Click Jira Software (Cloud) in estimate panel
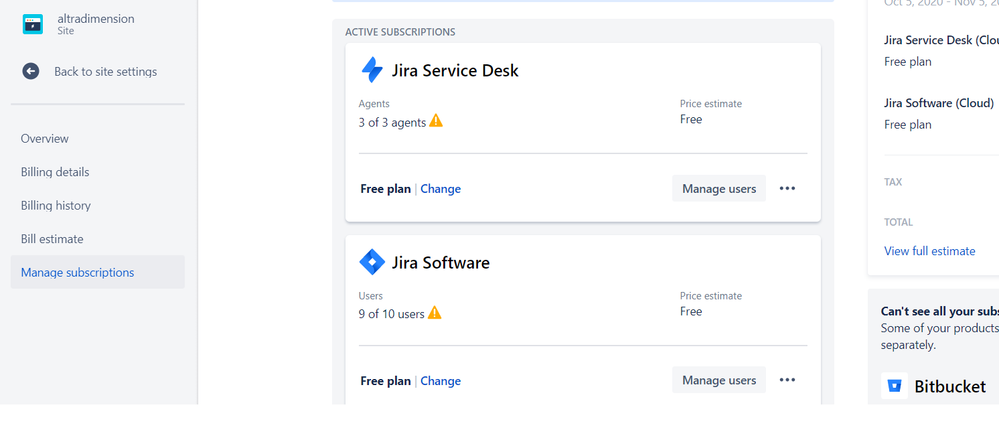999x434 pixels. pos(938,103)
